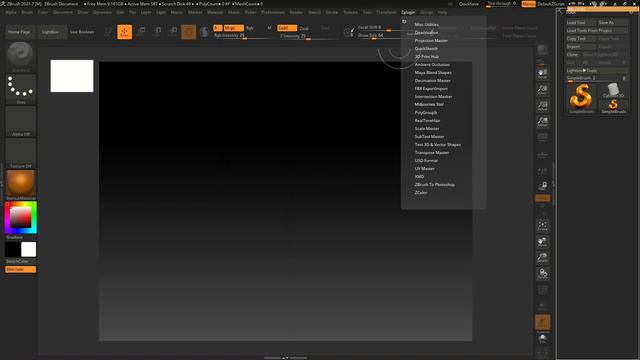Select the large SimpleBrush tool thumbnail
The width and height of the screenshot is (640, 360).
581,98
